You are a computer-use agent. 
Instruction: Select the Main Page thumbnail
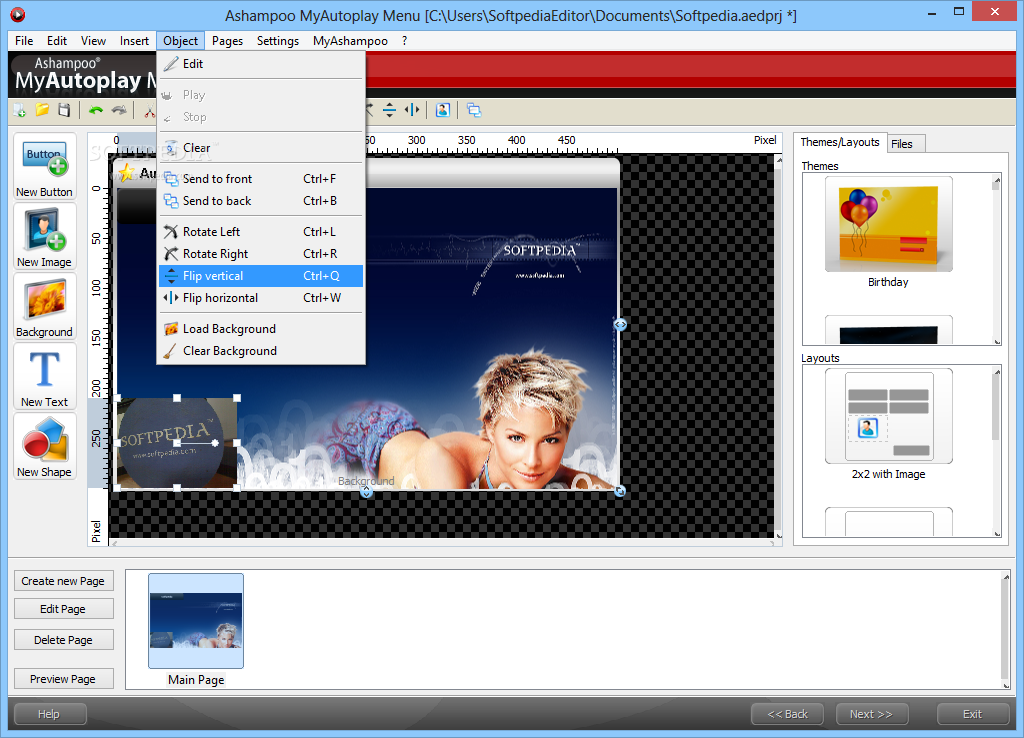click(x=196, y=620)
